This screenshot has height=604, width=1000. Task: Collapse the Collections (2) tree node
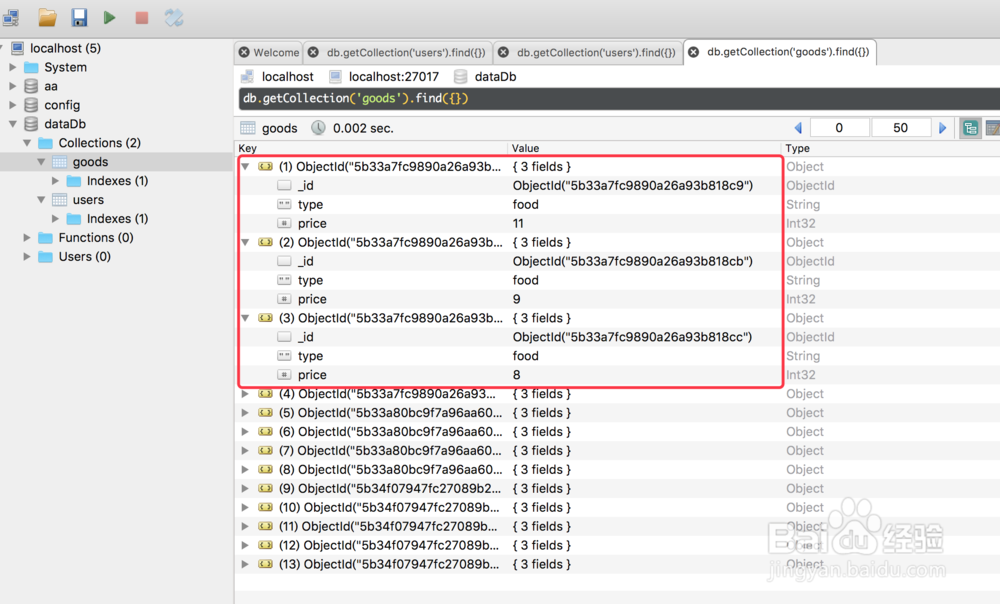pos(27,142)
